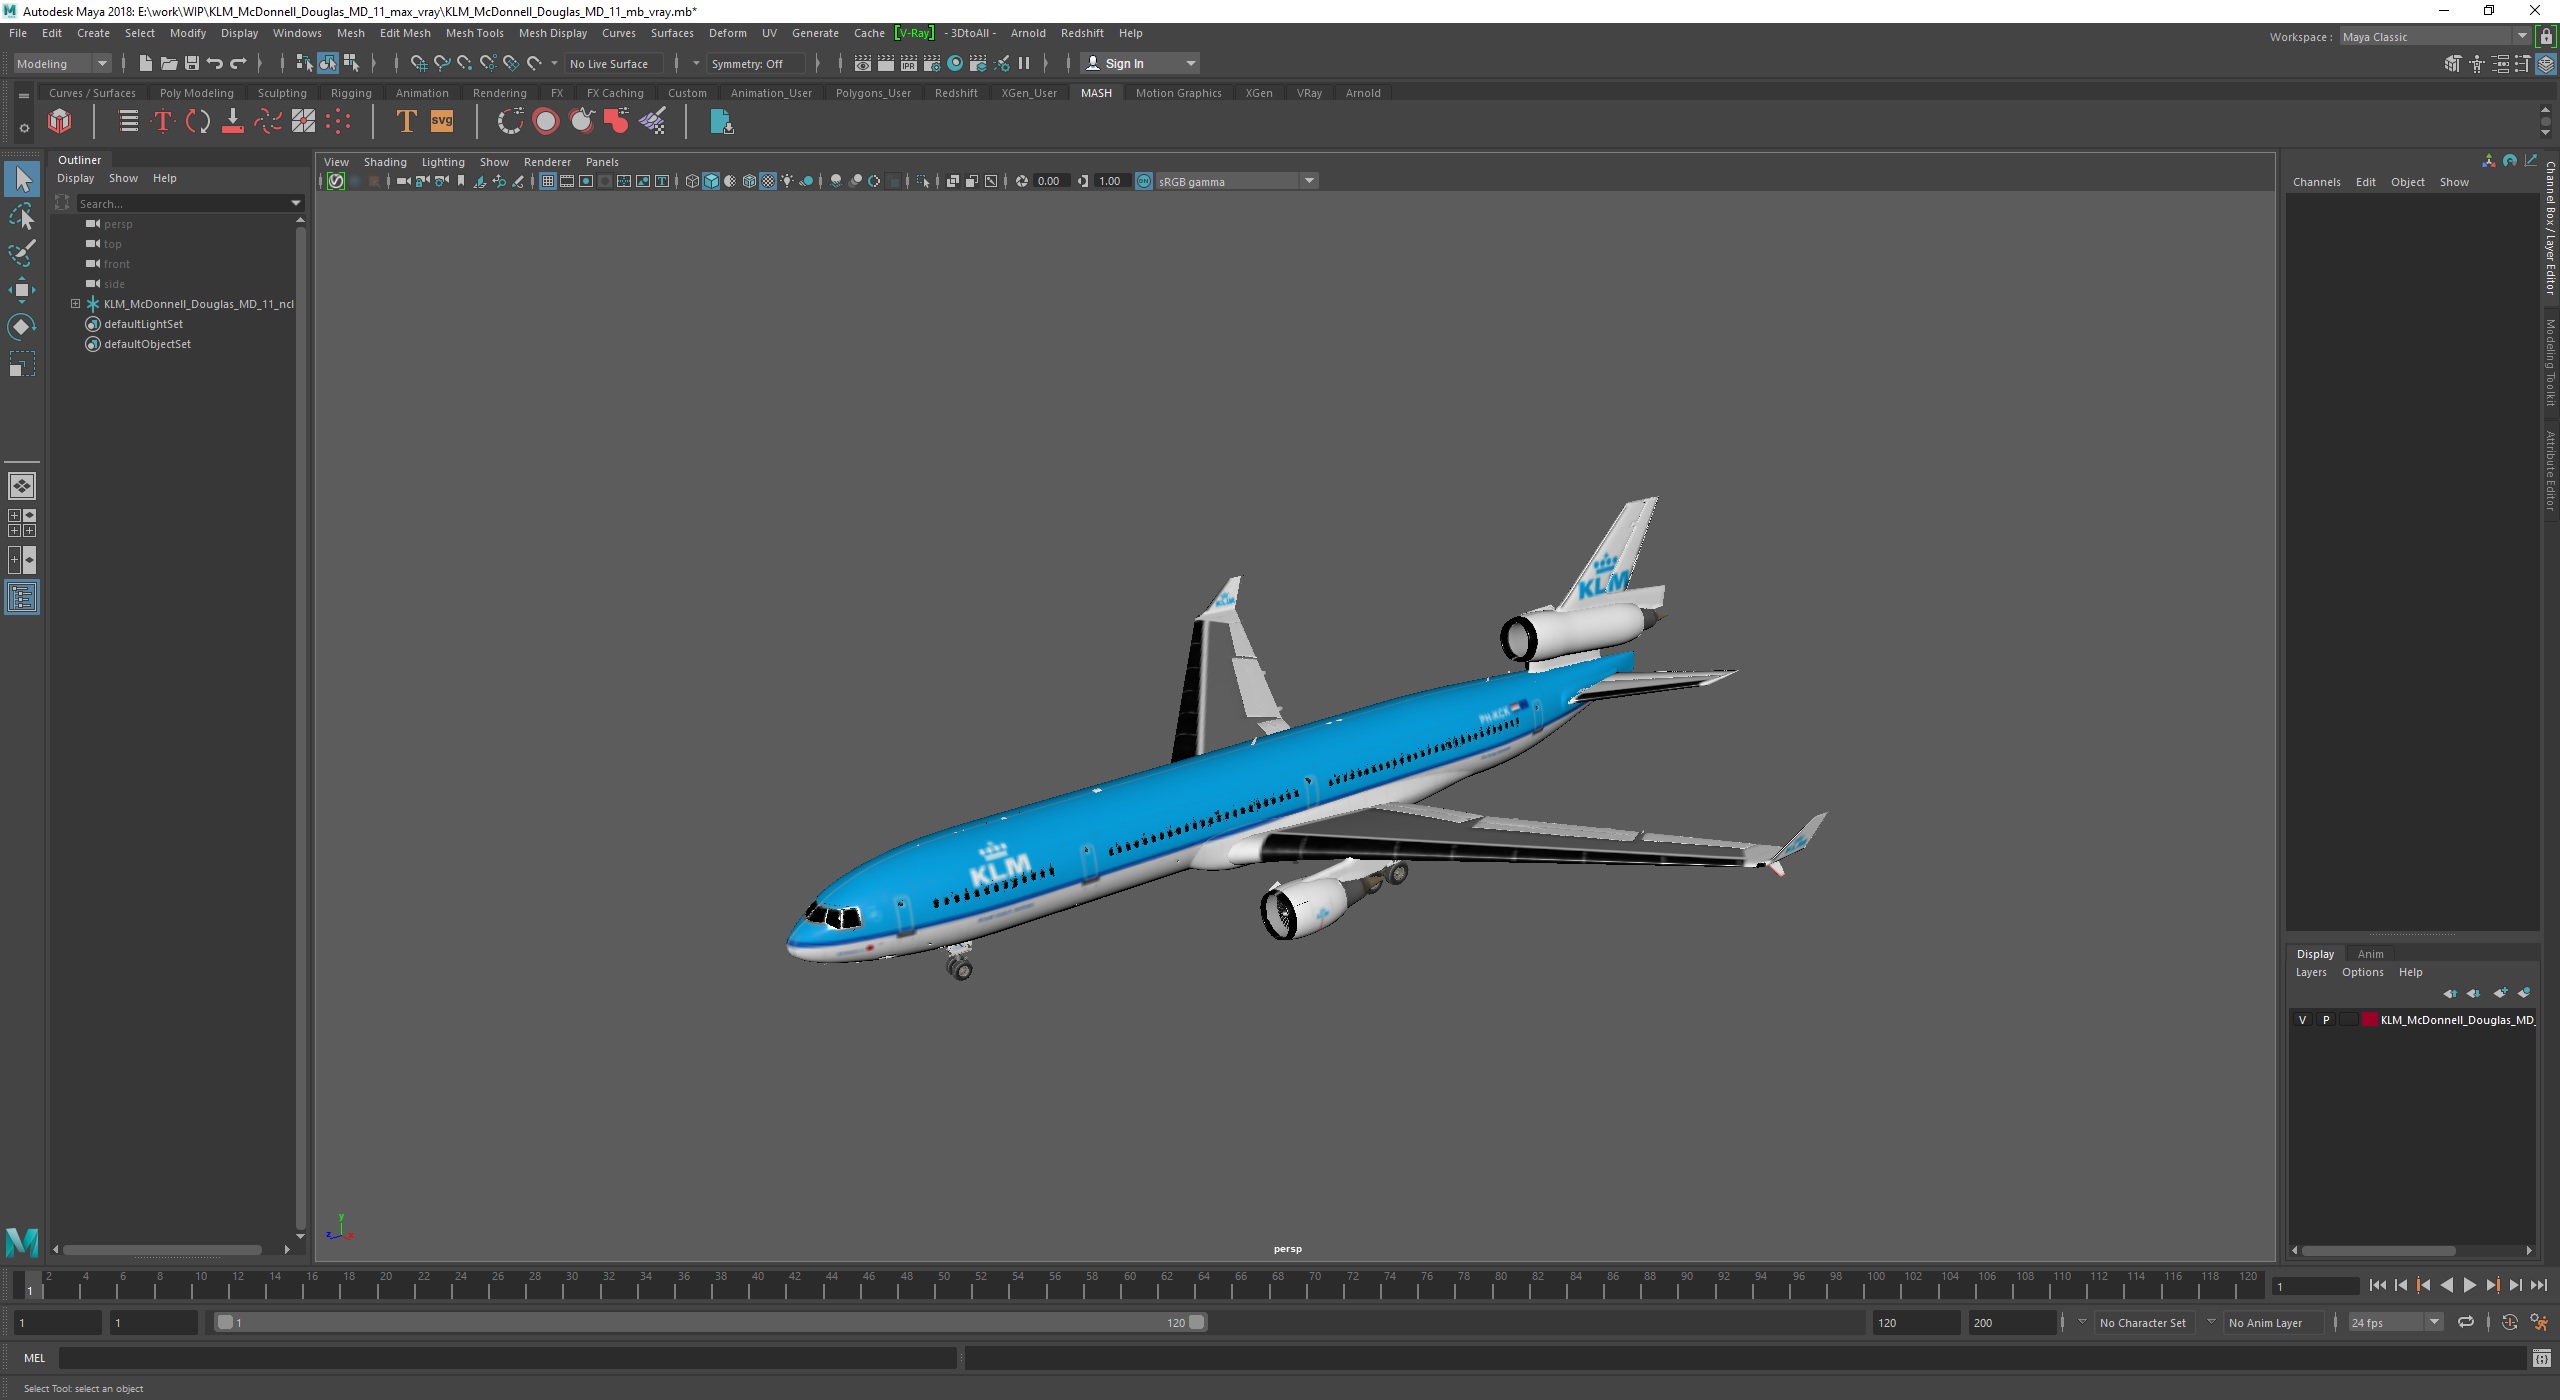Viewport: 2560px width, 1400px height.
Task: Open the viewport Shading menu
Action: [385, 162]
